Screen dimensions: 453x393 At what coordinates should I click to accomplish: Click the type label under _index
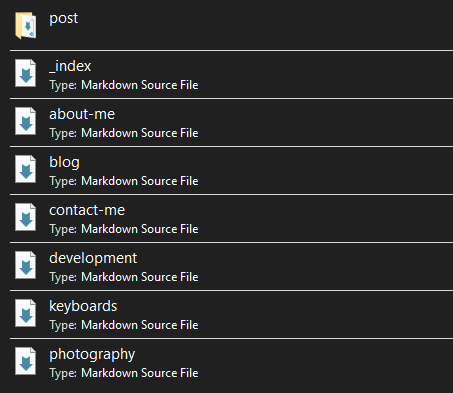pyautogui.click(x=124, y=85)
